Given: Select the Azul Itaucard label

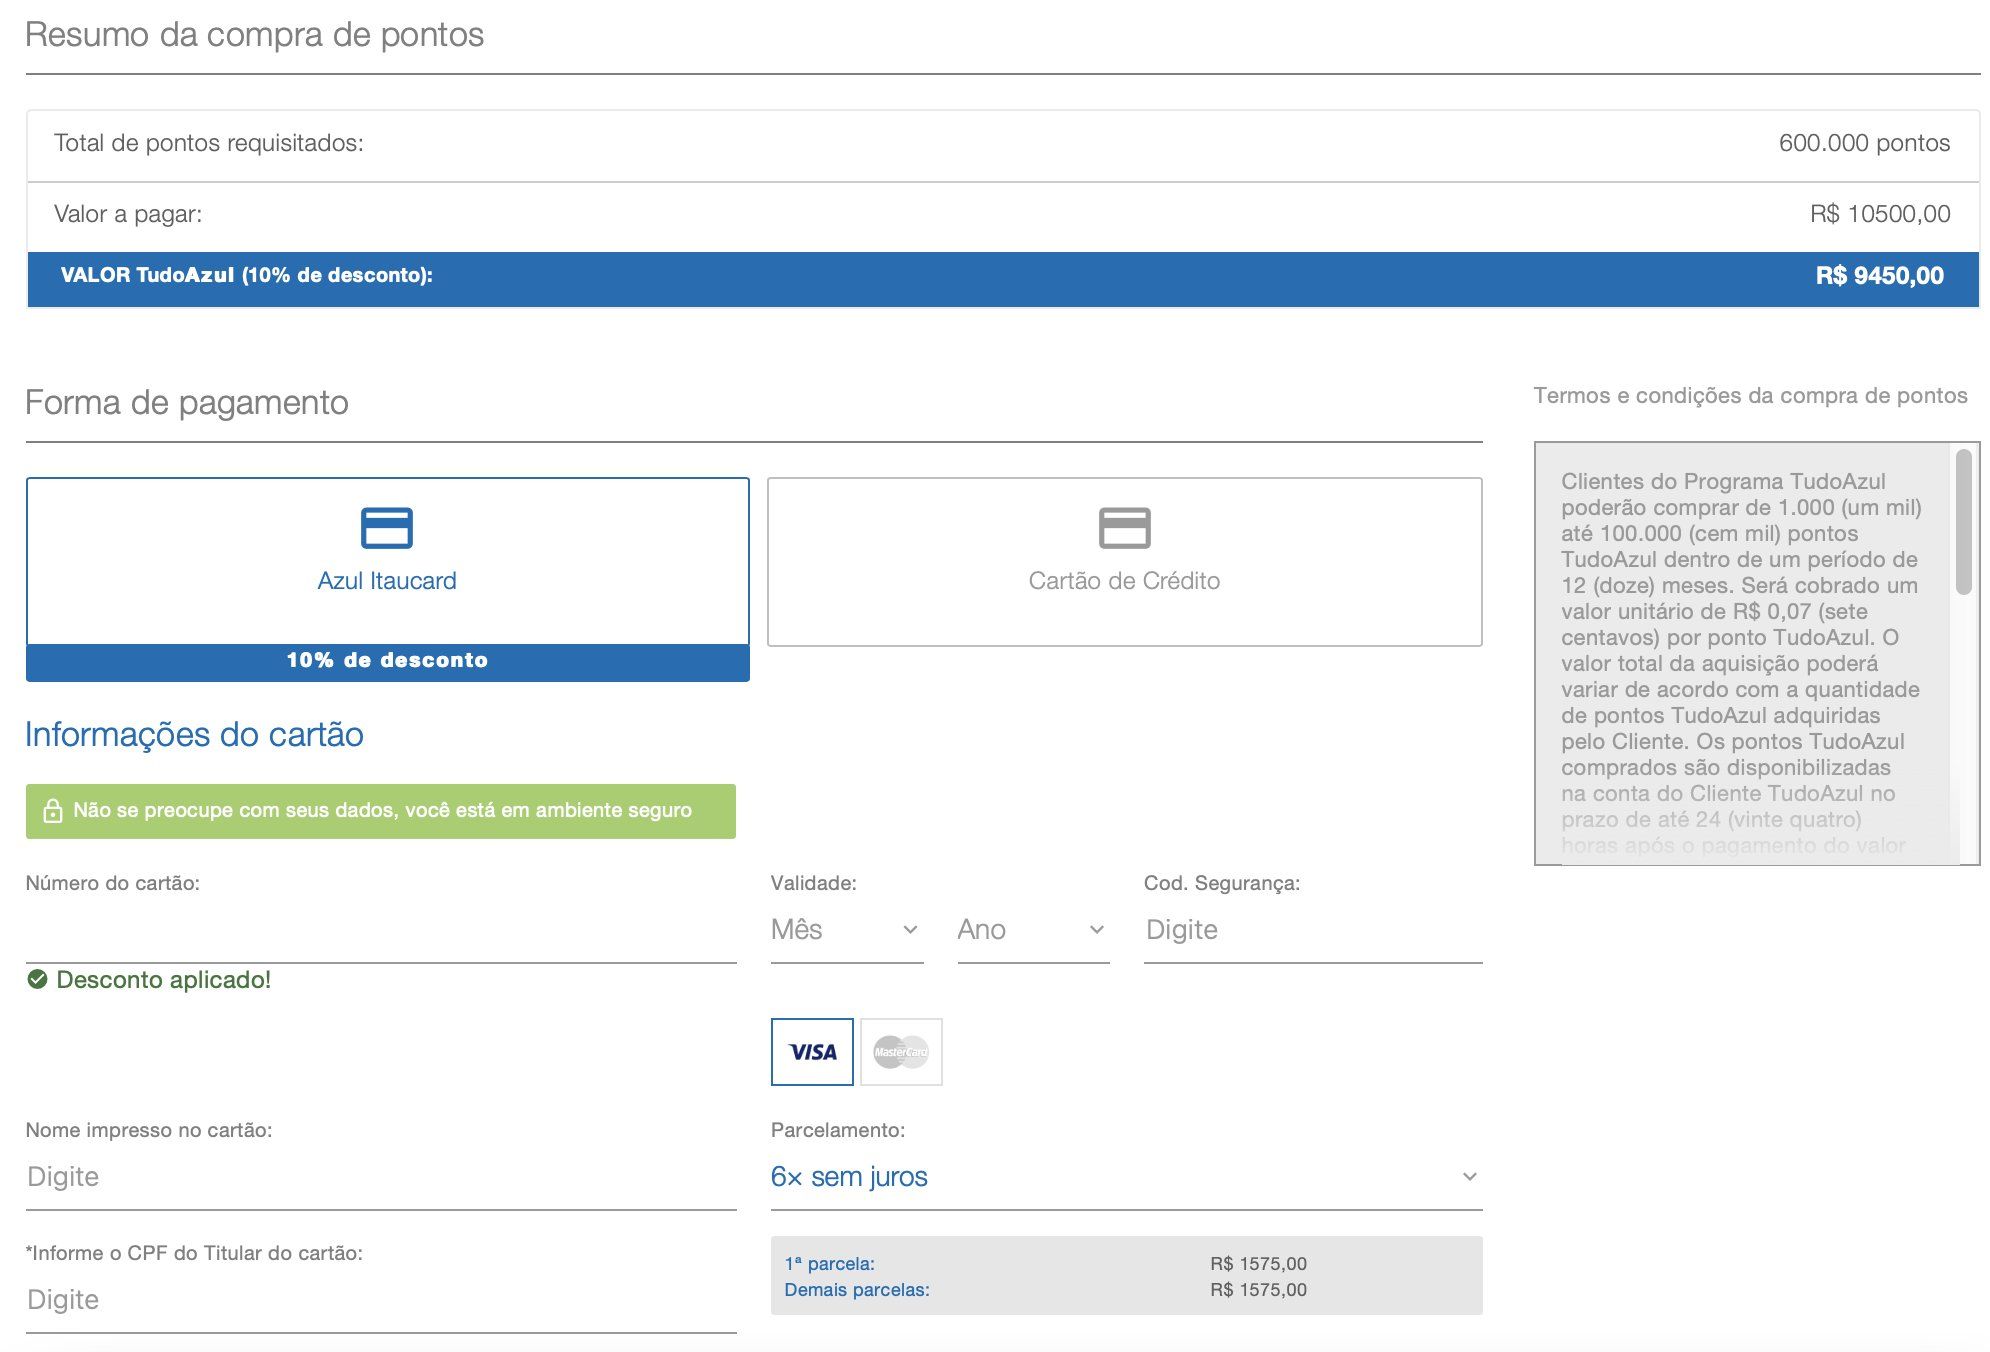Looking at the screenshot, I should pos(387,581).
